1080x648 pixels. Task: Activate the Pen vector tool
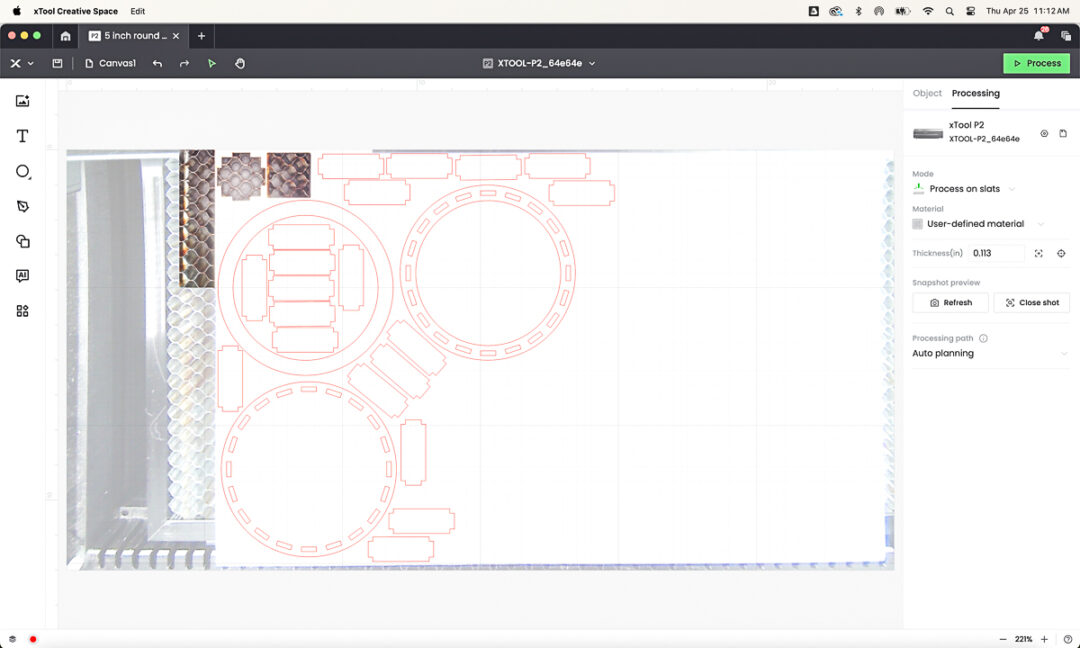pos(22,206)
